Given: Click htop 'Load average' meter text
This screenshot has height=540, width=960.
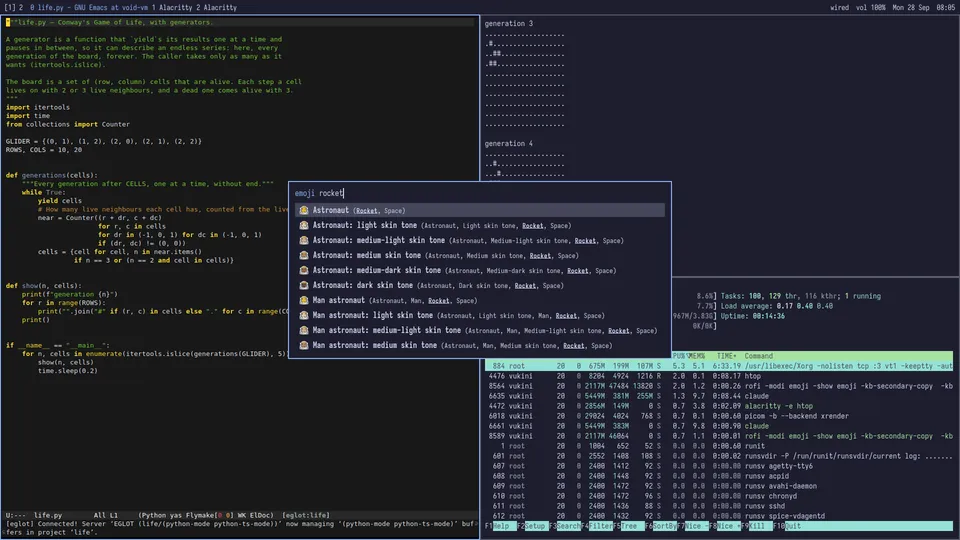Looking at the screenshot, I should click(776, 306).
